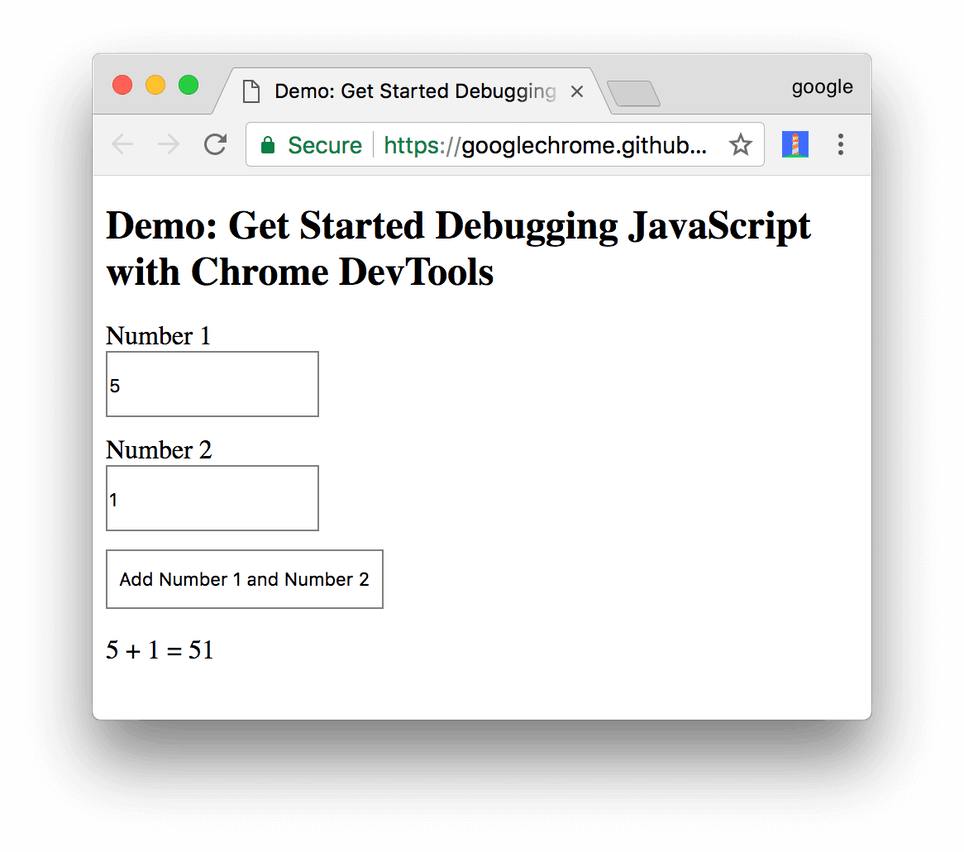
Task: Minimize the window with the yellow button
Action: (x=156, y=85)
